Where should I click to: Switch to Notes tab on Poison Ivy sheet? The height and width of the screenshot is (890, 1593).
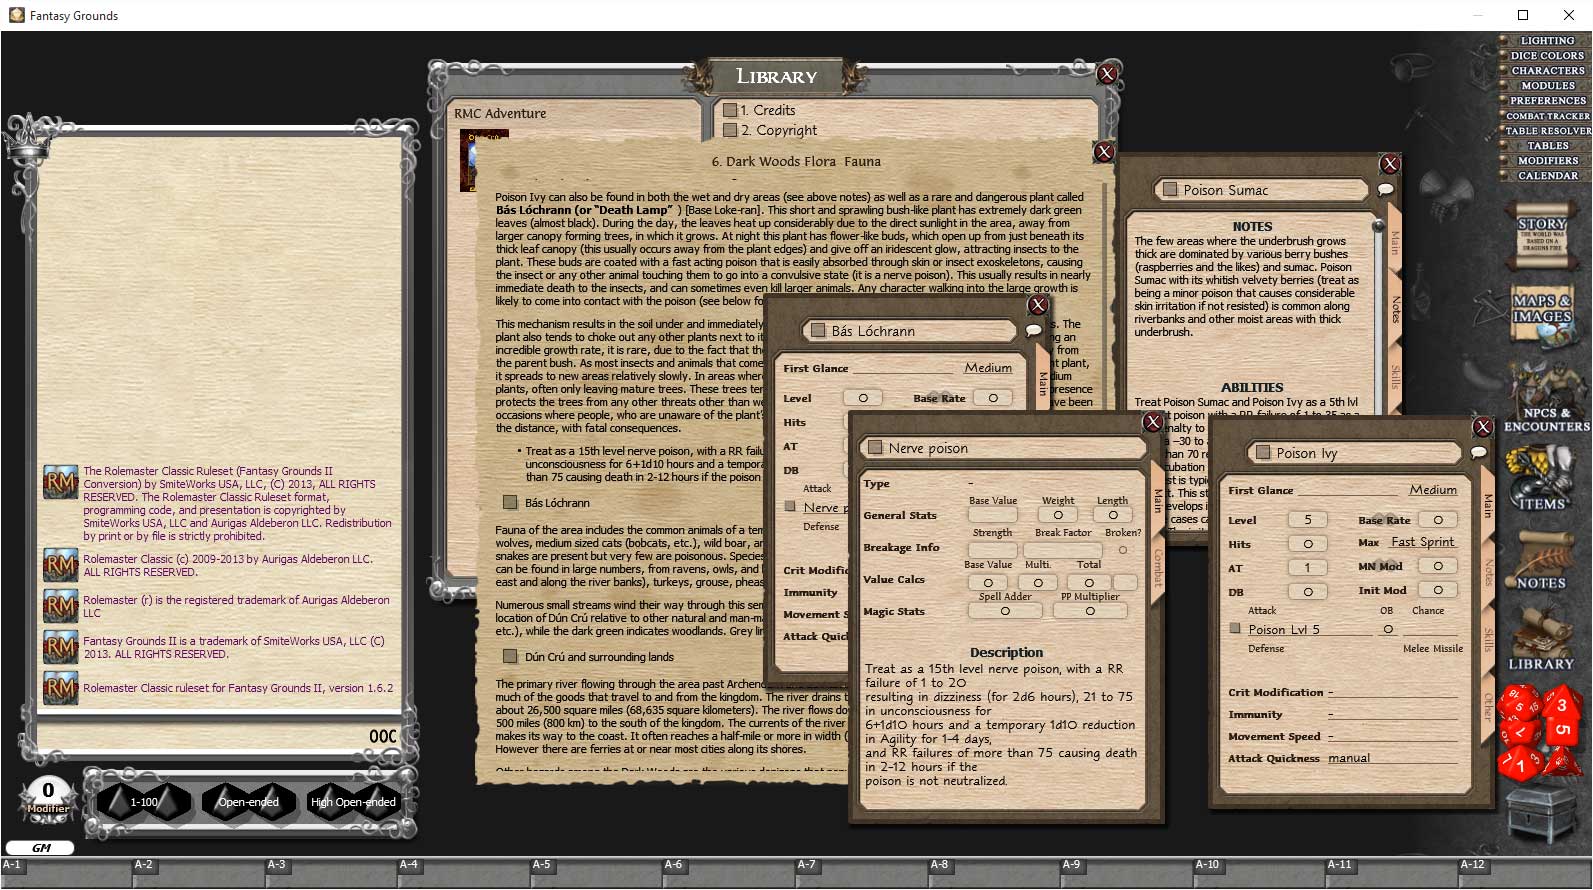[1489, 573]
